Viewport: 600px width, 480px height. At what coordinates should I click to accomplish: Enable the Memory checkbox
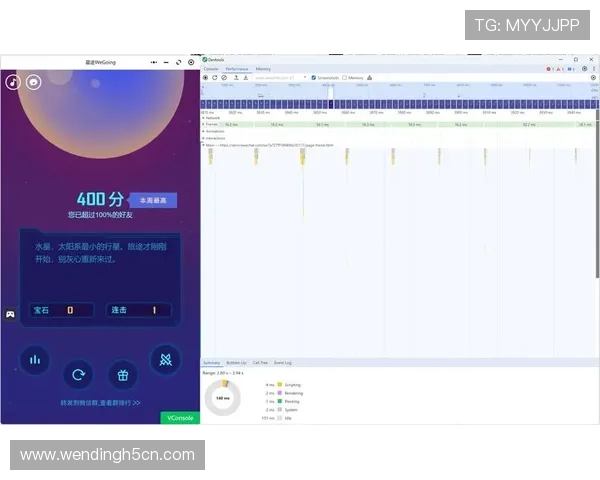[345, 77]
